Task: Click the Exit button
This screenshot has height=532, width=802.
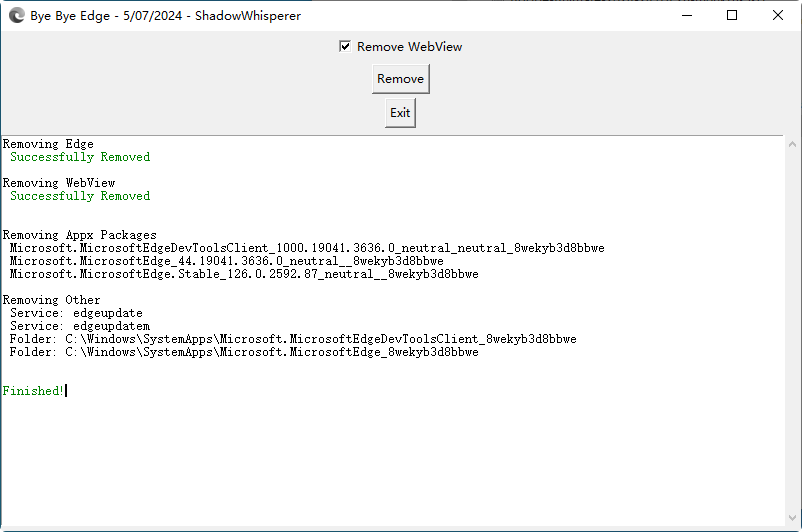Action: [x=400, y=113]
